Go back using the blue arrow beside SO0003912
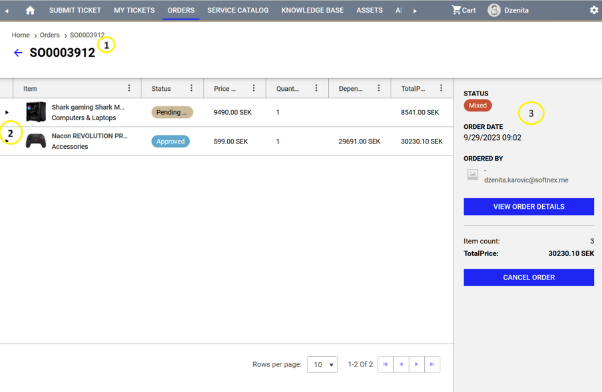The image size is (602, 392). click(18, 53)
